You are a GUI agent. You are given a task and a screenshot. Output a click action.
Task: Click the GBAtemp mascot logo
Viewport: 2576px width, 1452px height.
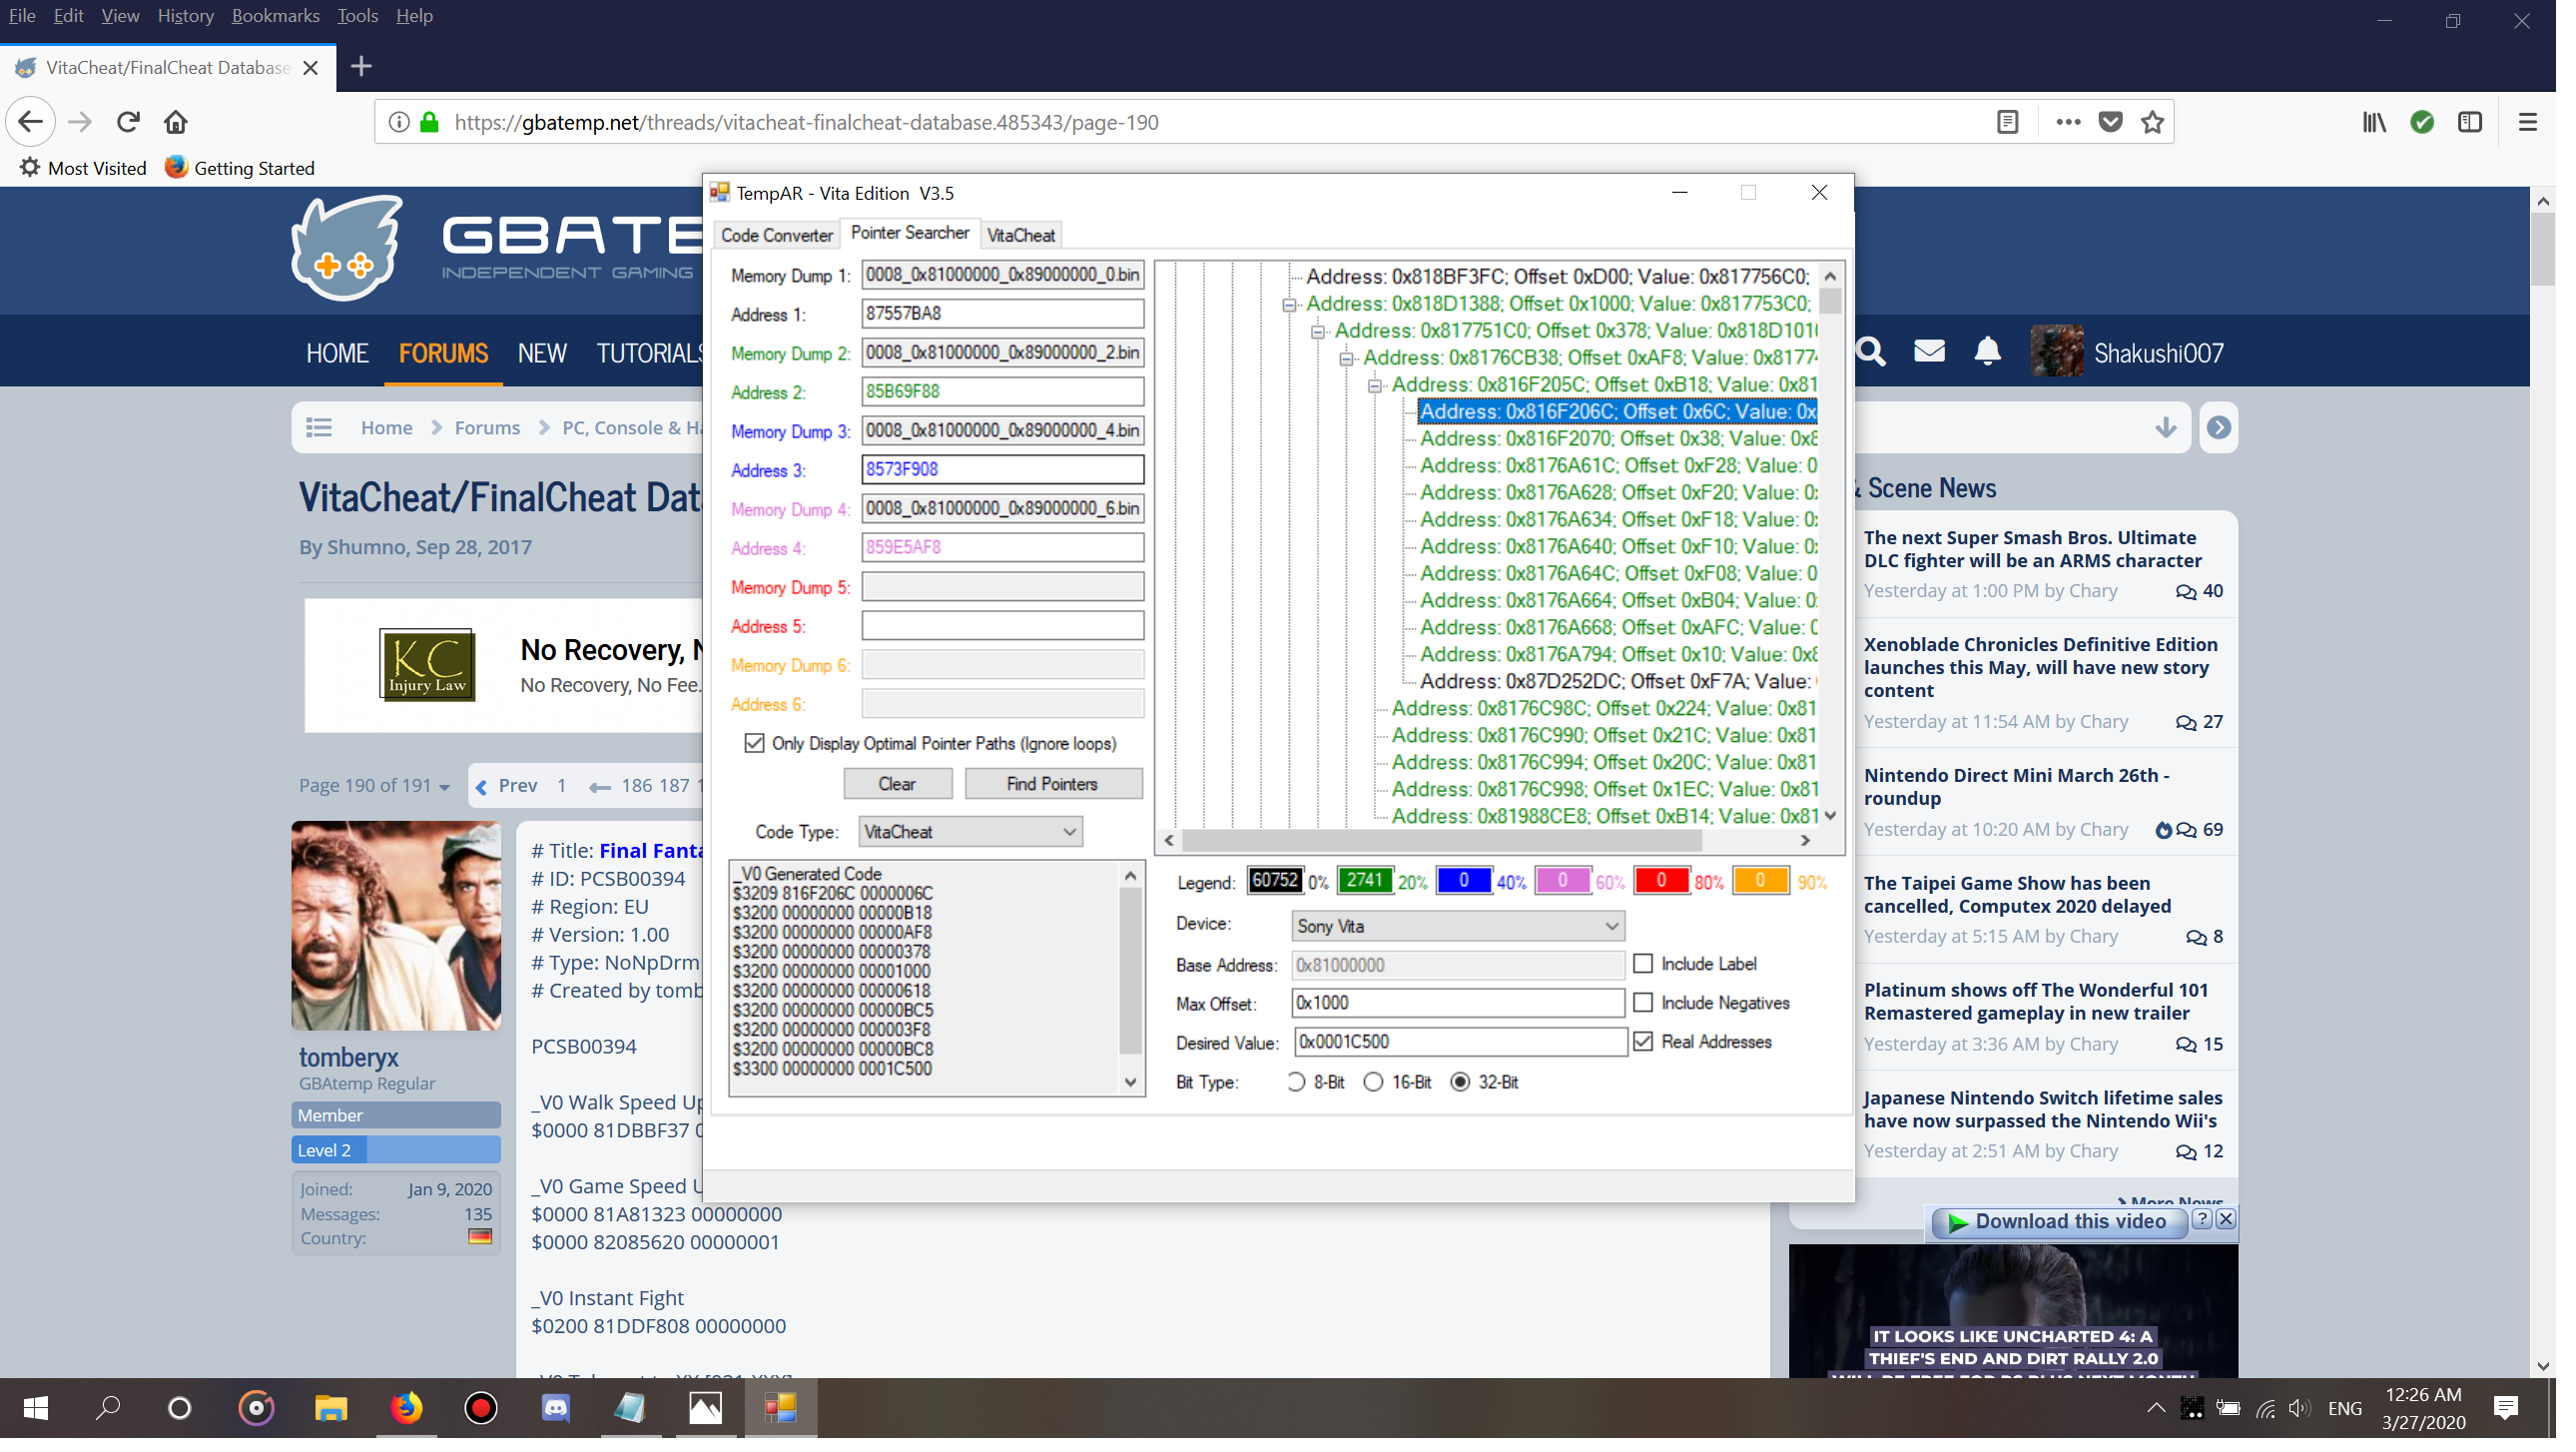coord(347,250)
